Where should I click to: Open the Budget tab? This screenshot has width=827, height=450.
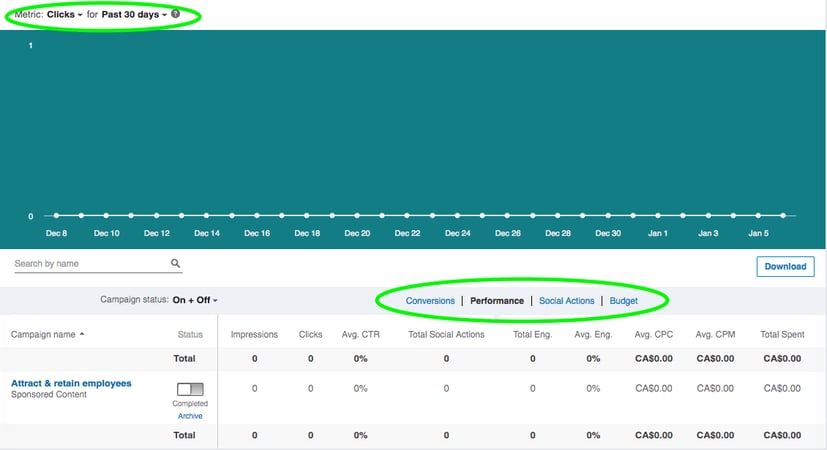[x=623, y=301]
